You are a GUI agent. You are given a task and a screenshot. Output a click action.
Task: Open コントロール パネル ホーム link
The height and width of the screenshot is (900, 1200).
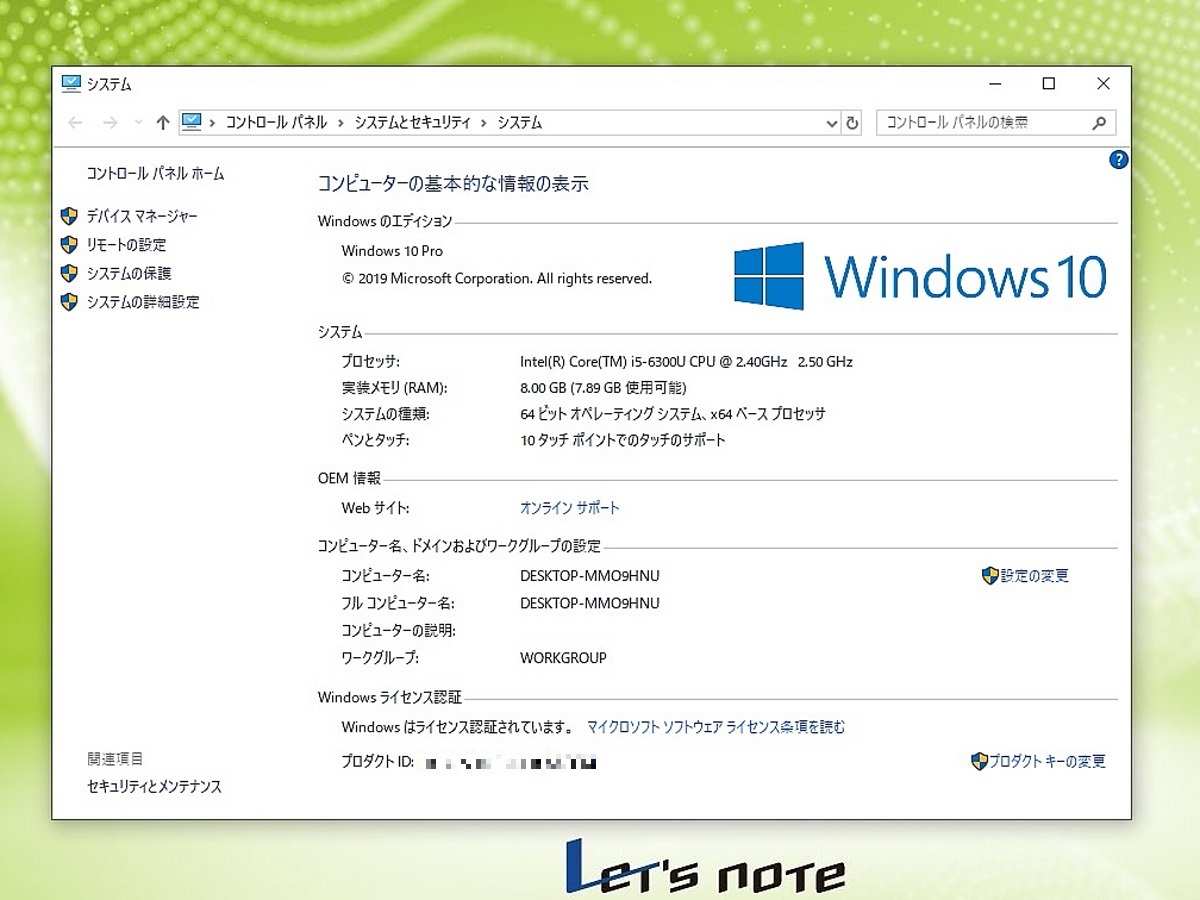(156, 174)
